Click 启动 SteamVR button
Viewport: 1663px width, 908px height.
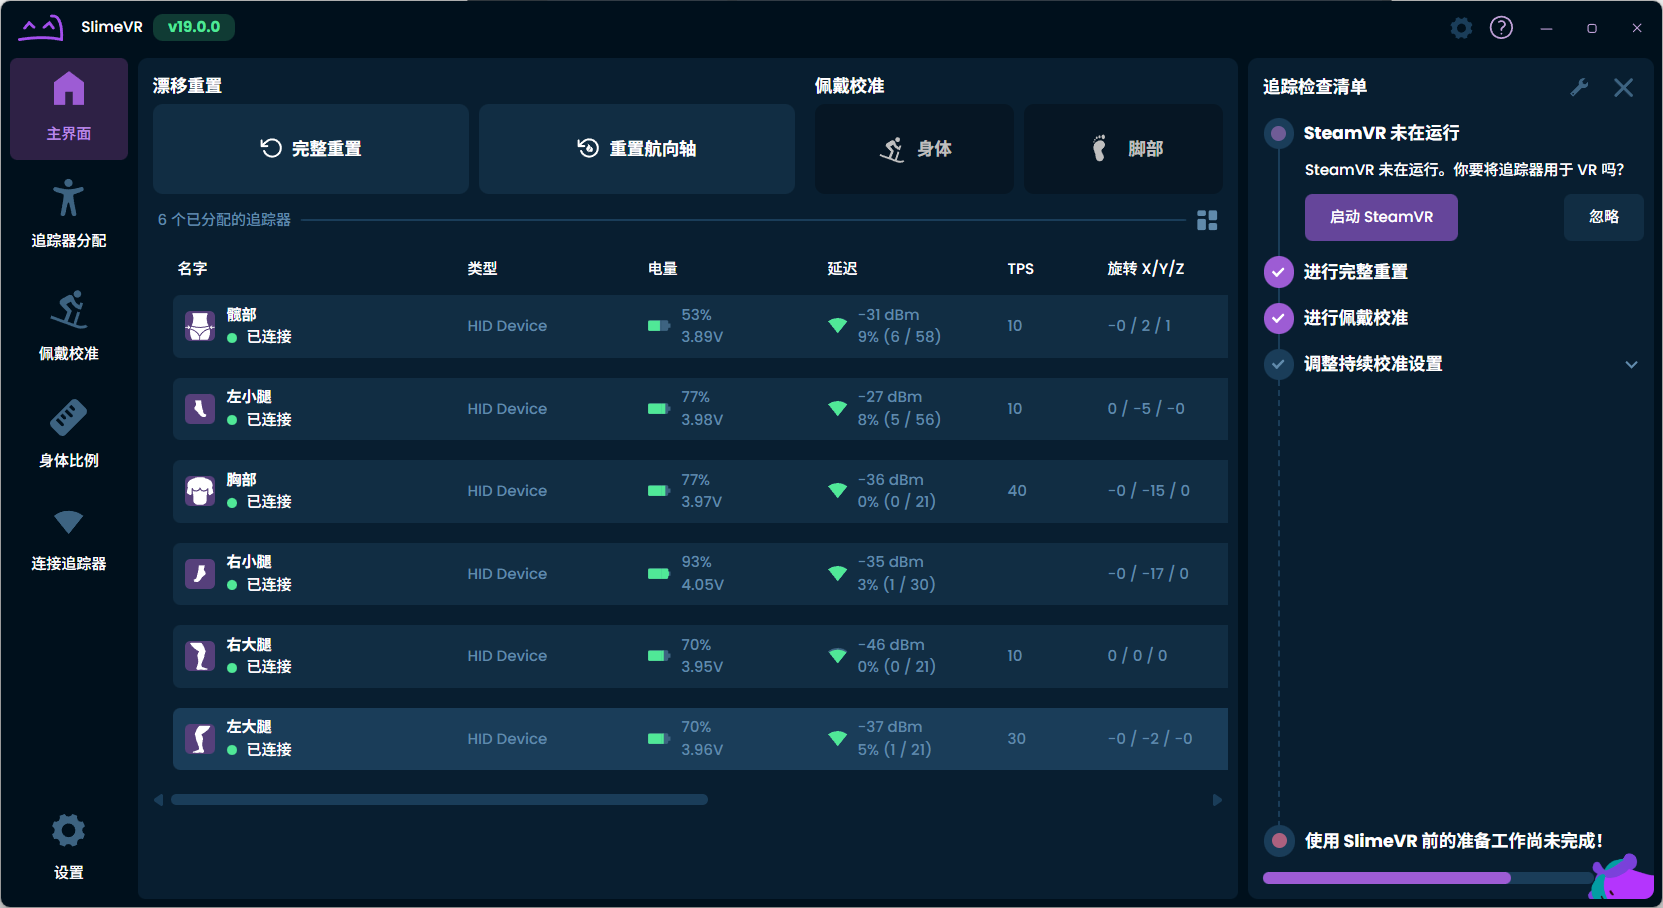click(x=1381, y=217)
